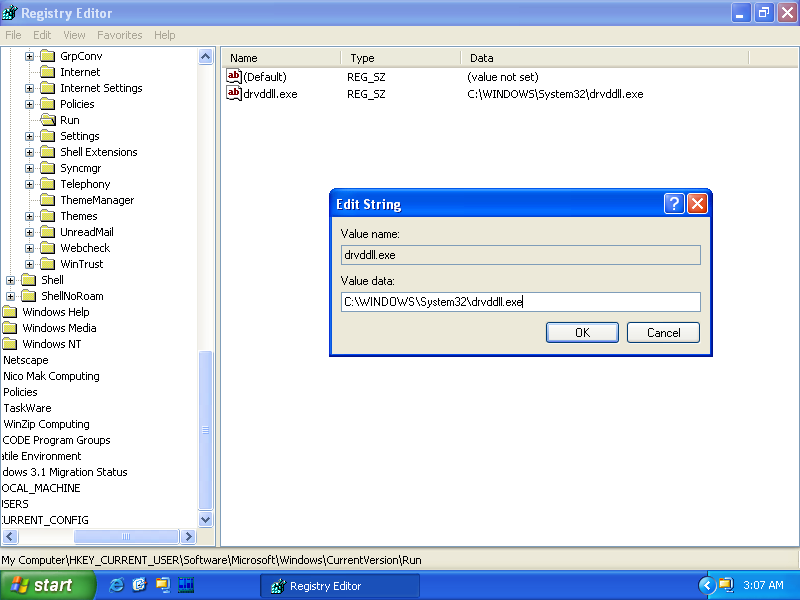This screenshot has width=800, height=600.
Task: Launch Internet Explorer from Quick Launch
Action: (x=116, y=585)
